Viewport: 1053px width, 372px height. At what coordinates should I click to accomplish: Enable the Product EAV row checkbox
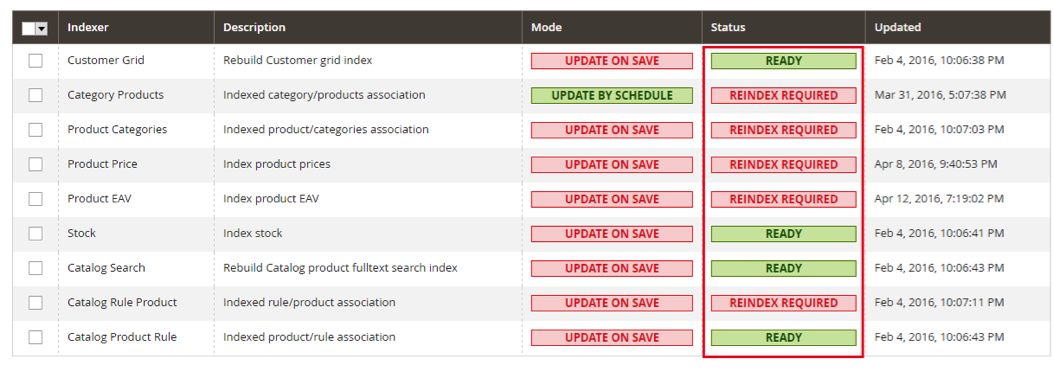pyautogui.click(x=36, y=199)
